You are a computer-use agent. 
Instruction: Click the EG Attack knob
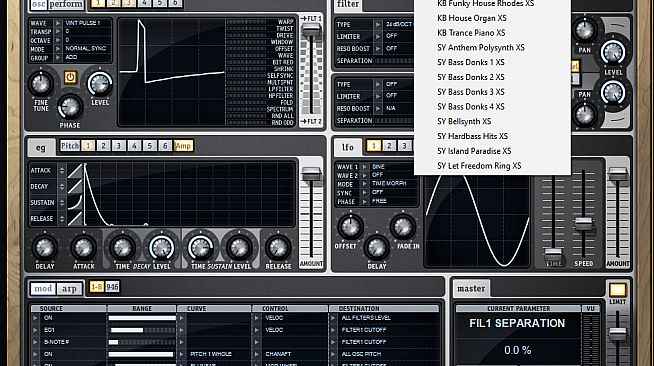click(83, 248)
